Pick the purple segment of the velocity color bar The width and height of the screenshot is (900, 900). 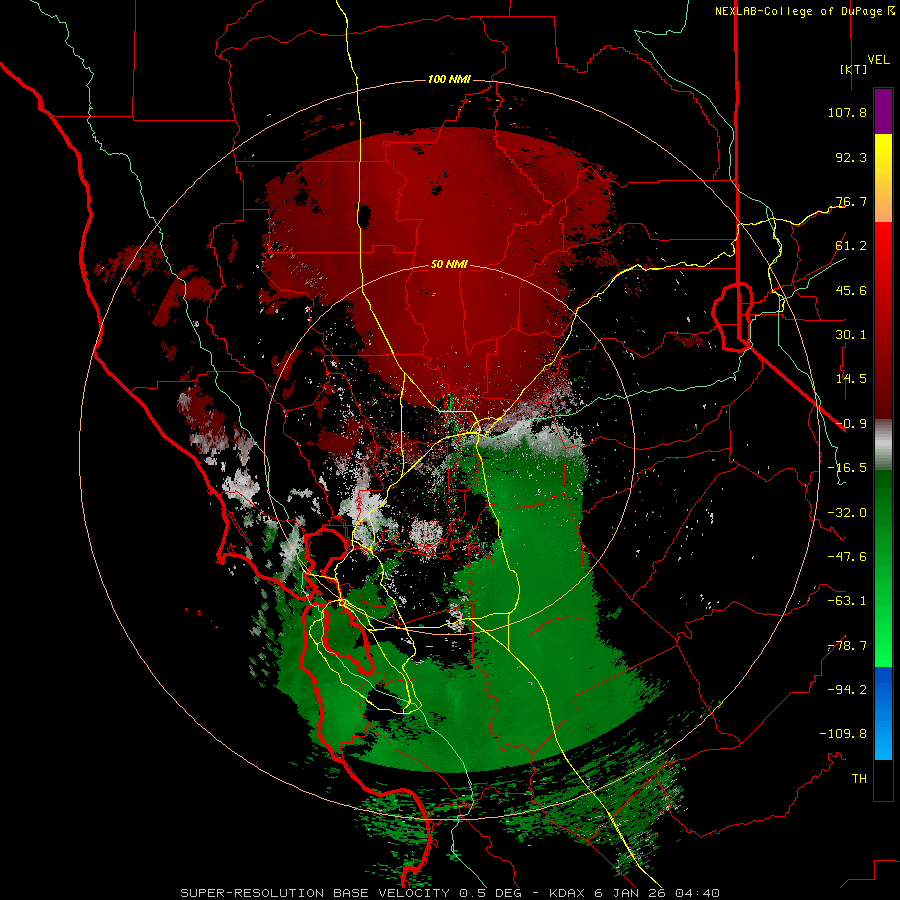coord(883,111)
